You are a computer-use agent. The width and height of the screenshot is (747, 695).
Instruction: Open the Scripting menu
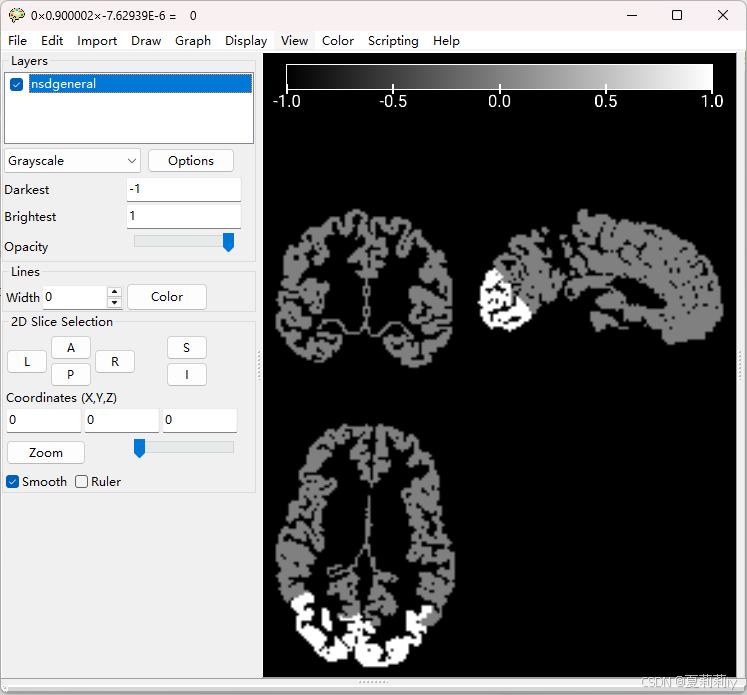coord(393,41)
